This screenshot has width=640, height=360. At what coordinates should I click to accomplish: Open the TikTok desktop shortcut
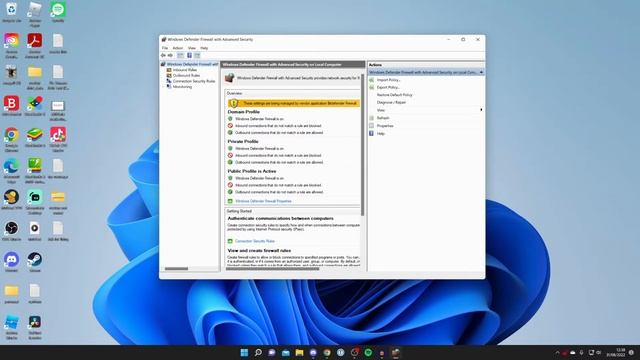click(x=58, y=139)
